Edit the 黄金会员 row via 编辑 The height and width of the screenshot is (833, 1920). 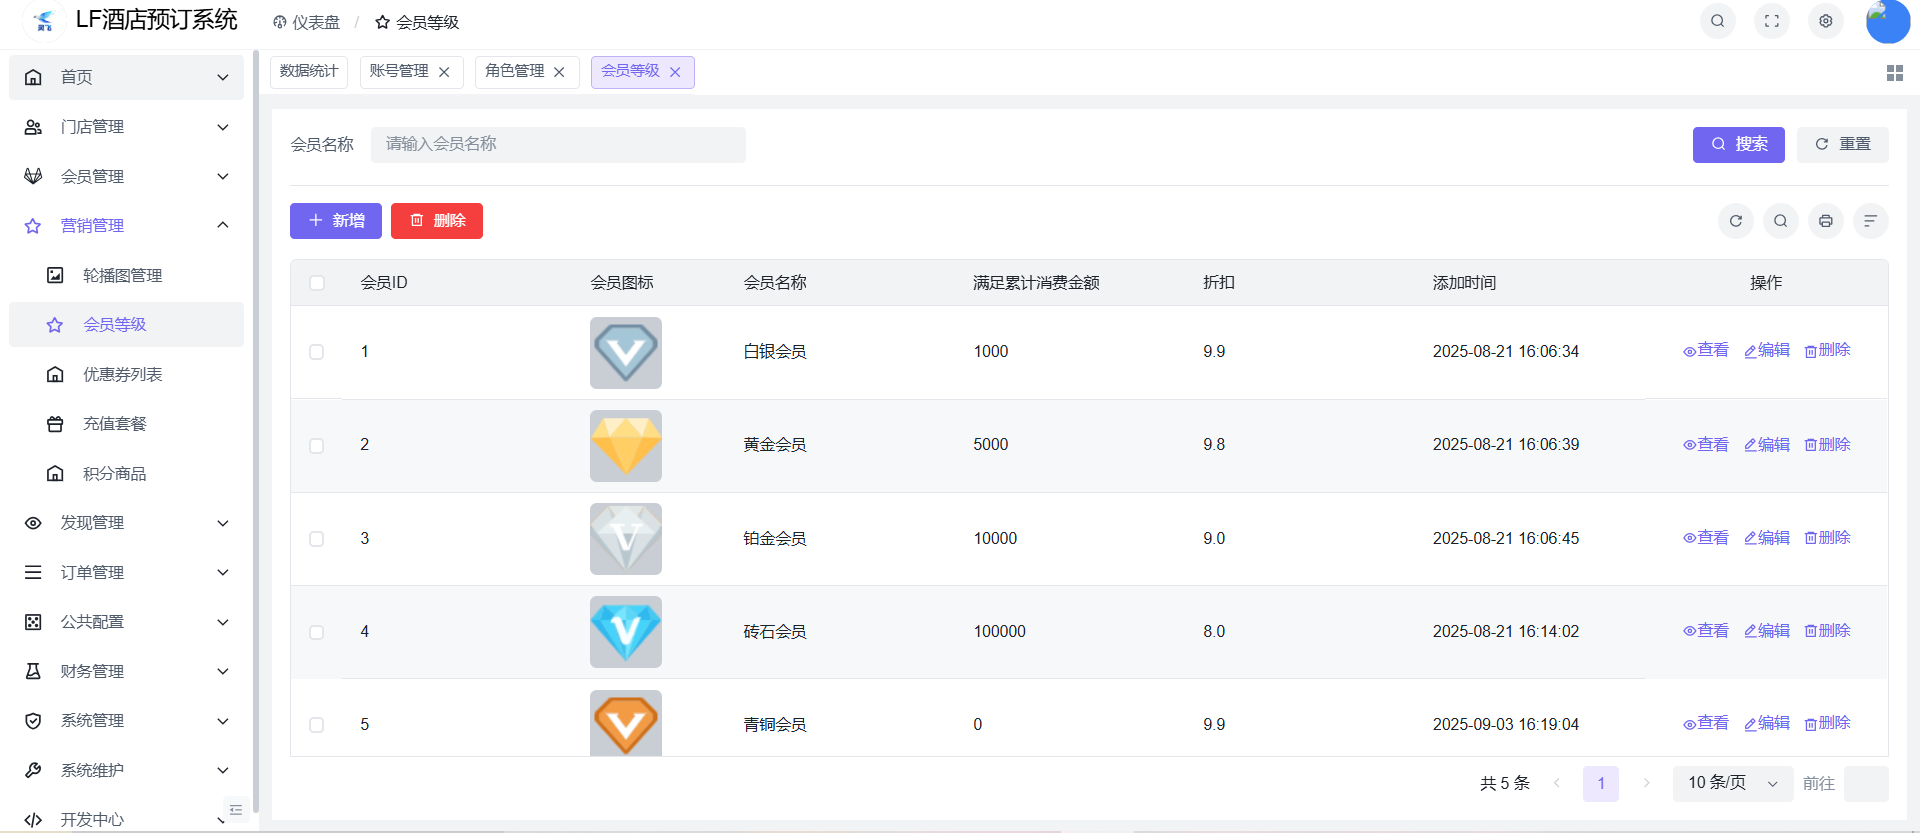click(x=1767, y=445)
